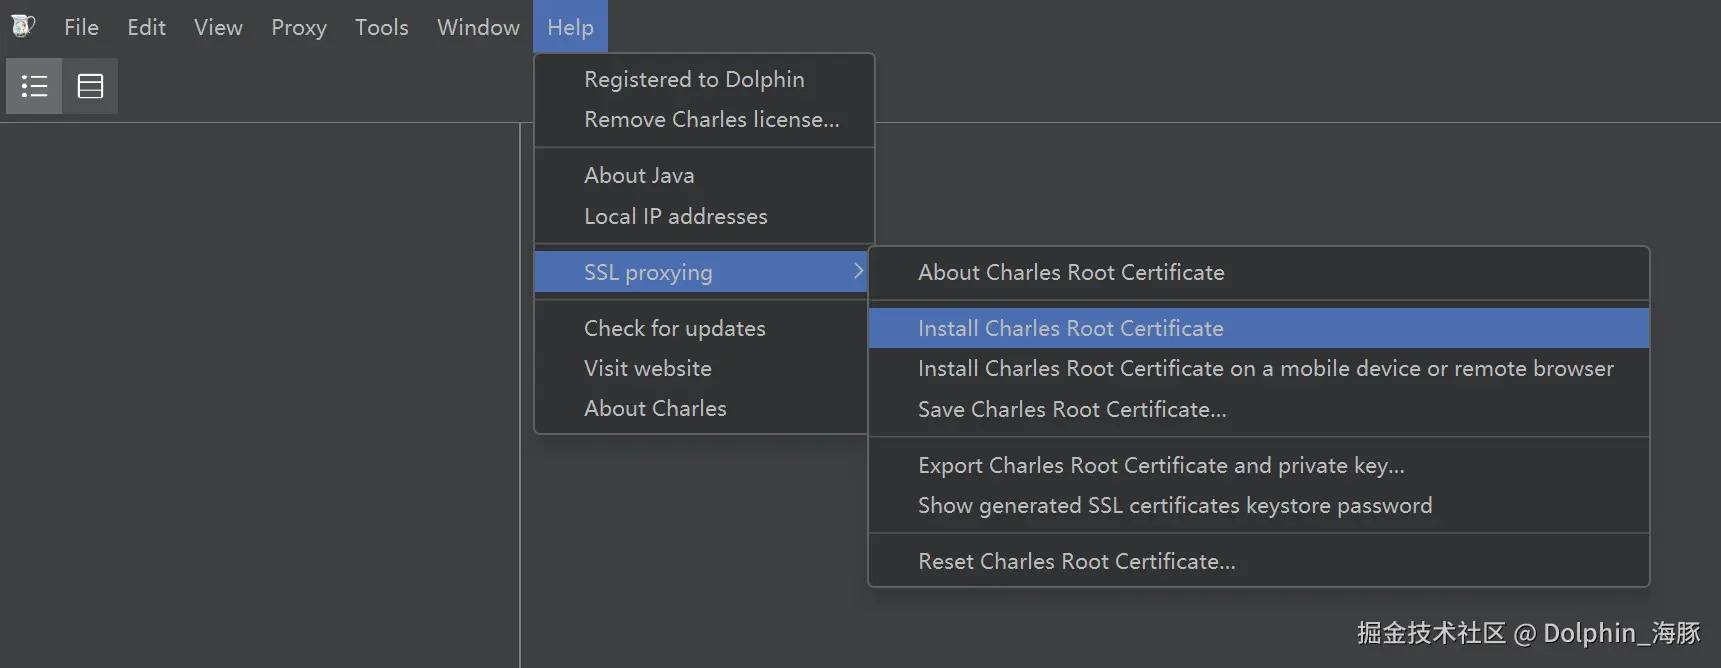Screen dimensions: 1721x668
Task: Open the Window menu
Action: [x=478, y=27]
